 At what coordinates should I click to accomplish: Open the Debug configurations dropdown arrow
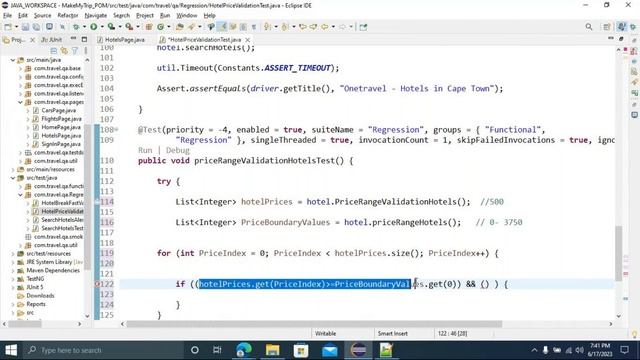pyautogui.click(x=84, y=27)
